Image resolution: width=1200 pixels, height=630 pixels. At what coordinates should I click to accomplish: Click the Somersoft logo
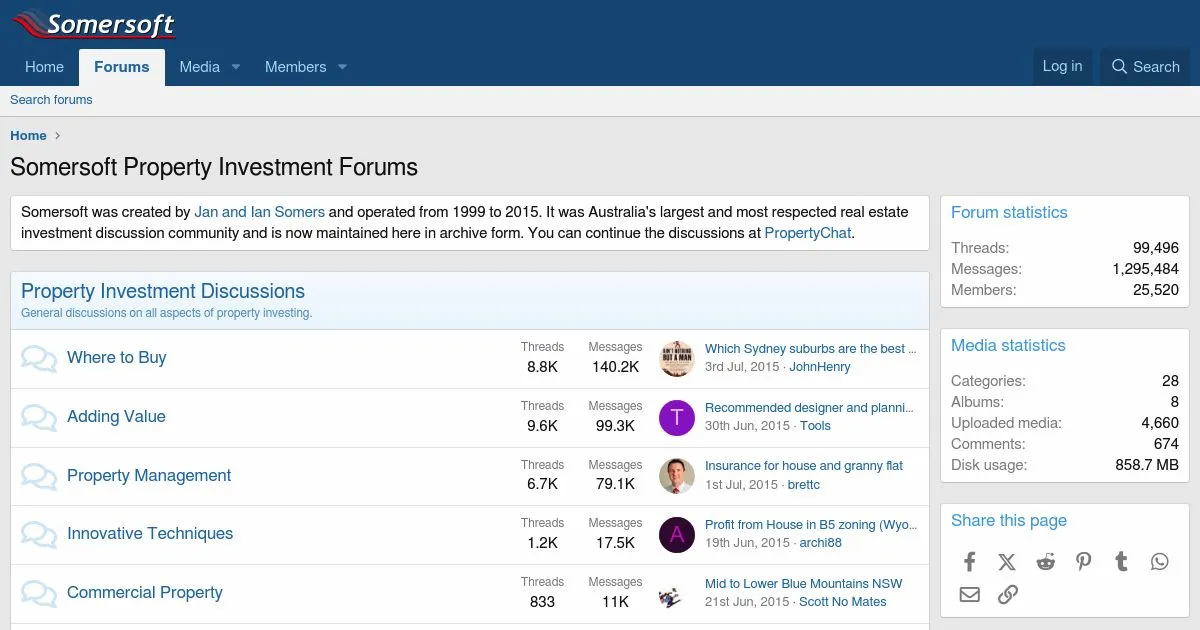94,24
